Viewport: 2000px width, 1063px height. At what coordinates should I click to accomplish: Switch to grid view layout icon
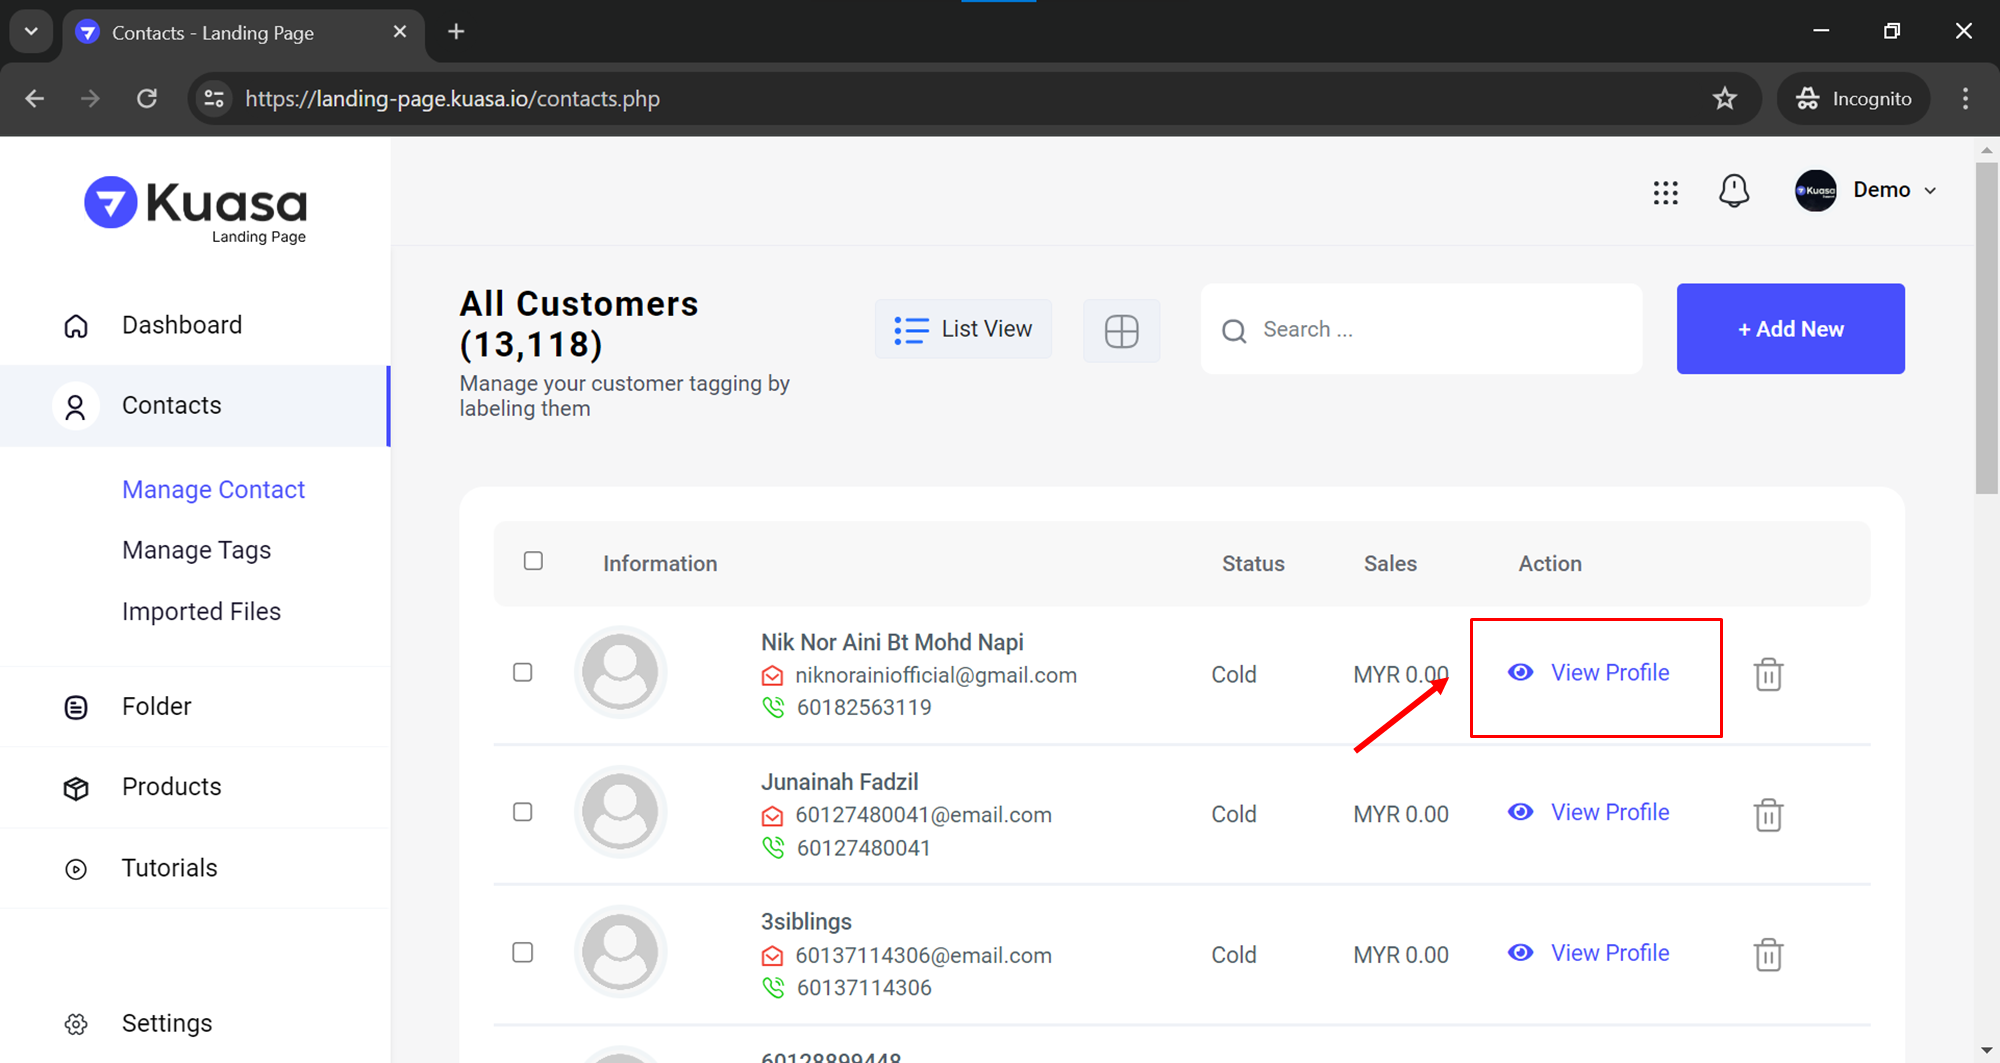pos(1121,330)
